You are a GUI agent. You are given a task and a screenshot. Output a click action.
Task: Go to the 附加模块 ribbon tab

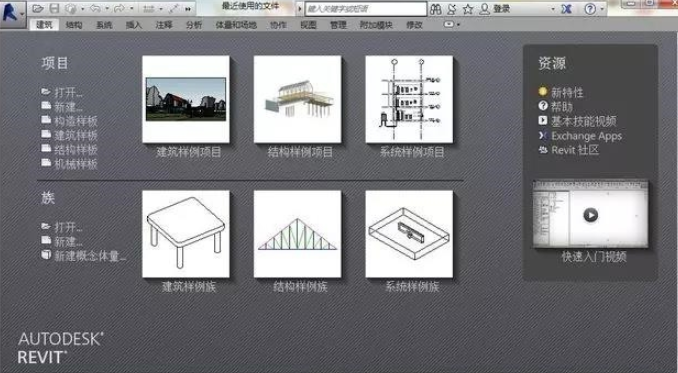(x=376, y=25)
